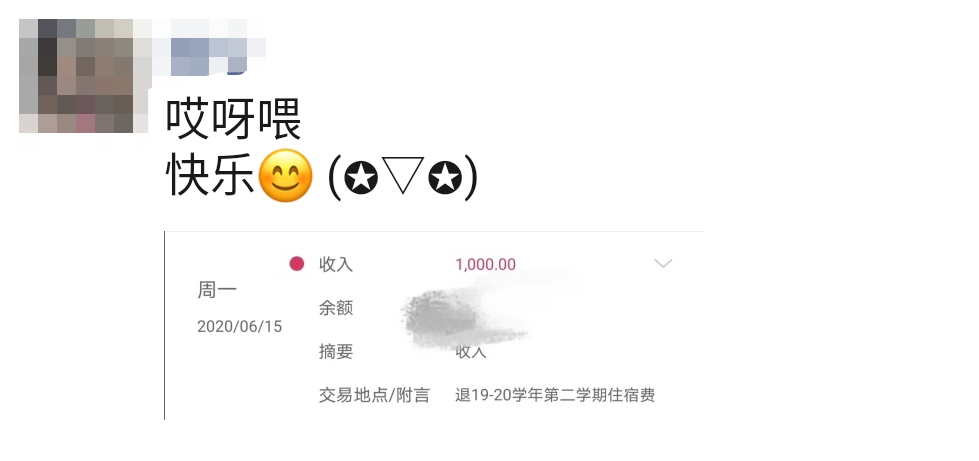Click the 2020/06/15 date

[240, 327]
